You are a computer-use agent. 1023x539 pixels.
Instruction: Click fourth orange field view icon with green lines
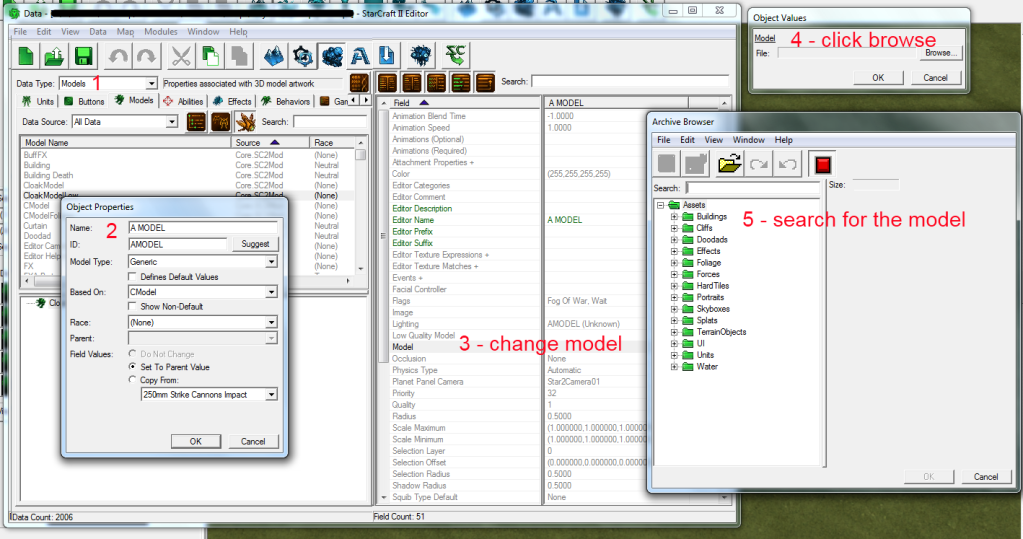[461, 83]
